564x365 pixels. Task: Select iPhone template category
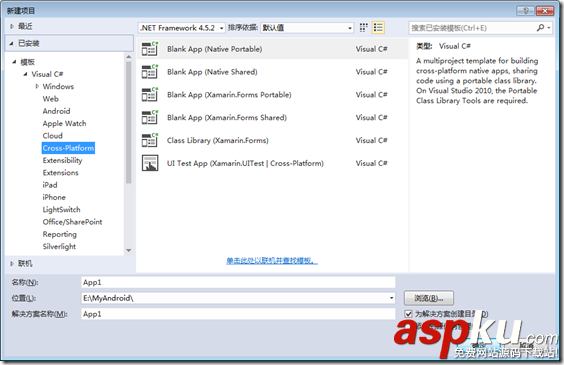tap(54, 197)
